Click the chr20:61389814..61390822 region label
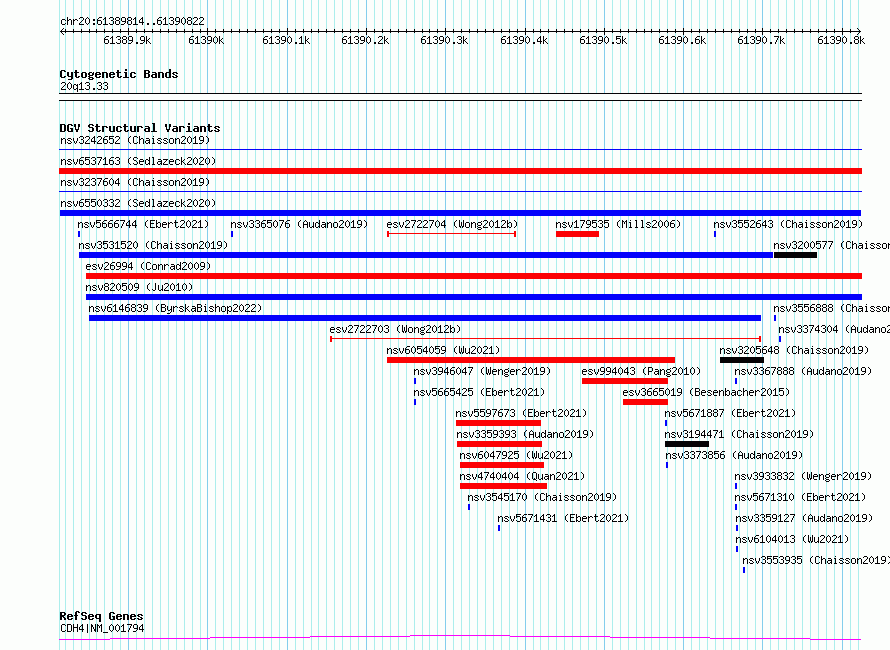Viewport: 890px width, 650px height. (132, 22)
